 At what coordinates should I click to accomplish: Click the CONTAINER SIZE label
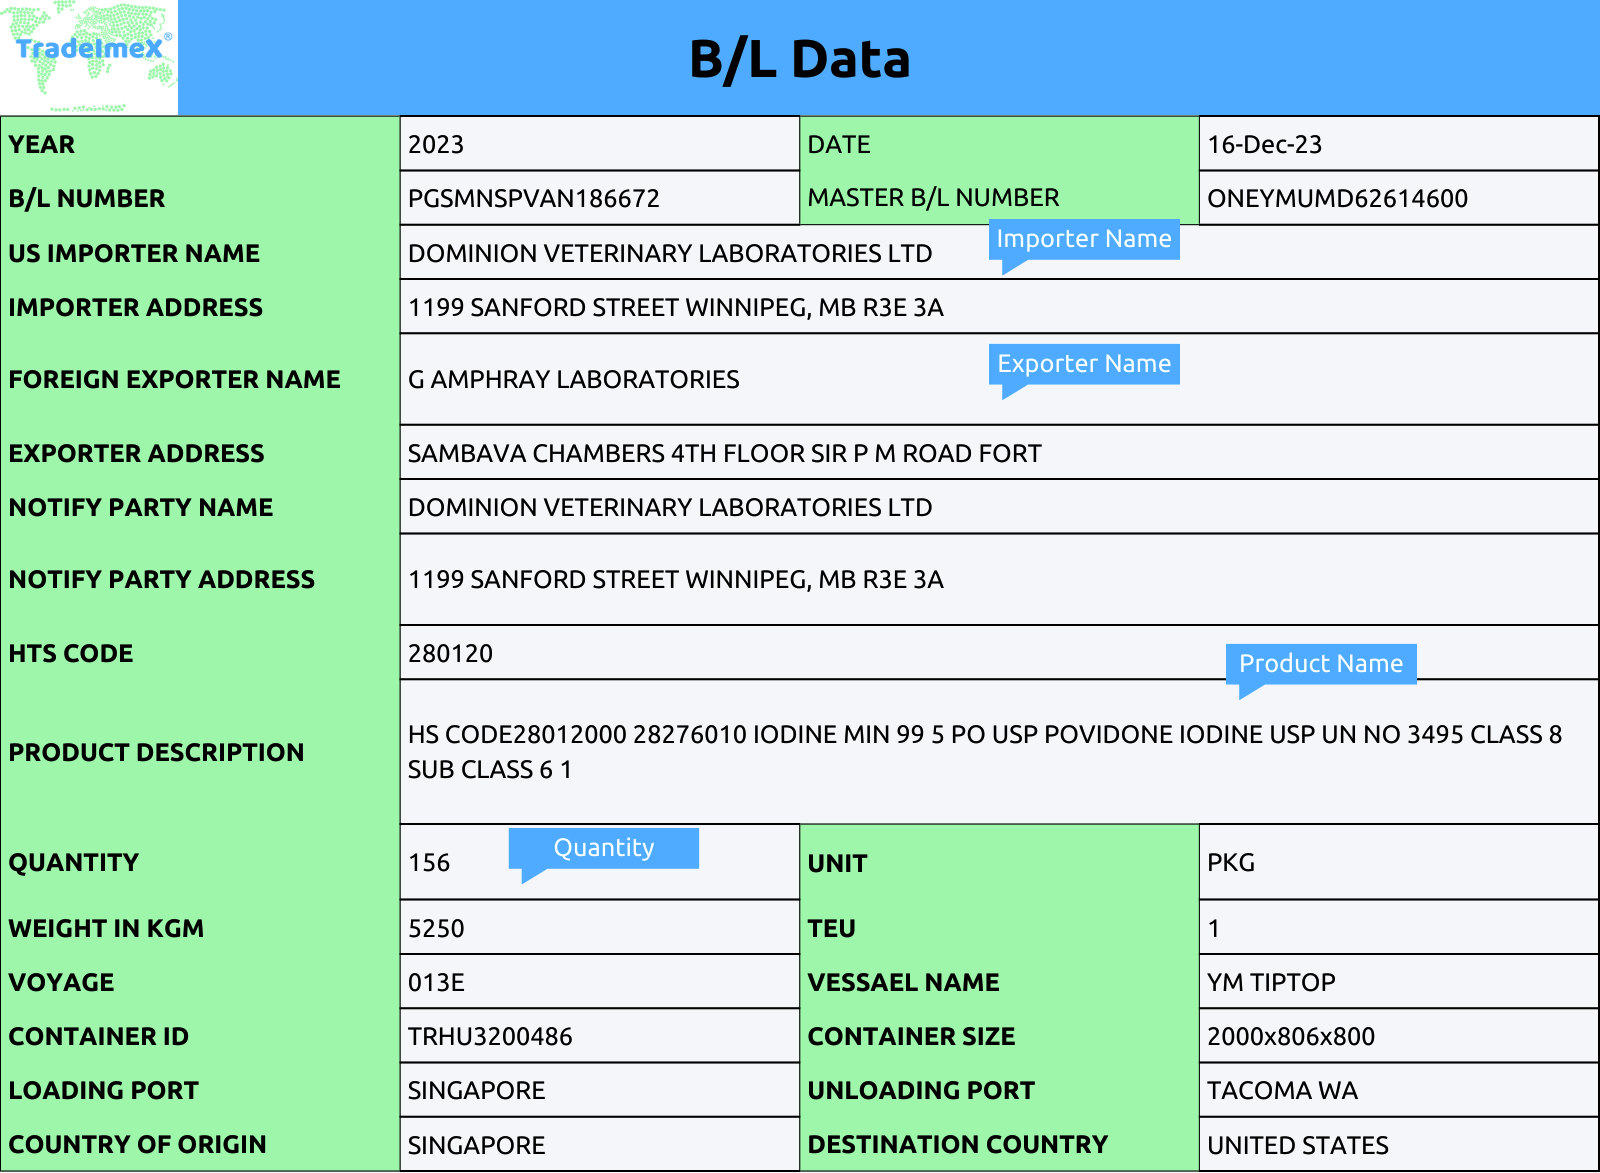point(911,1037)
